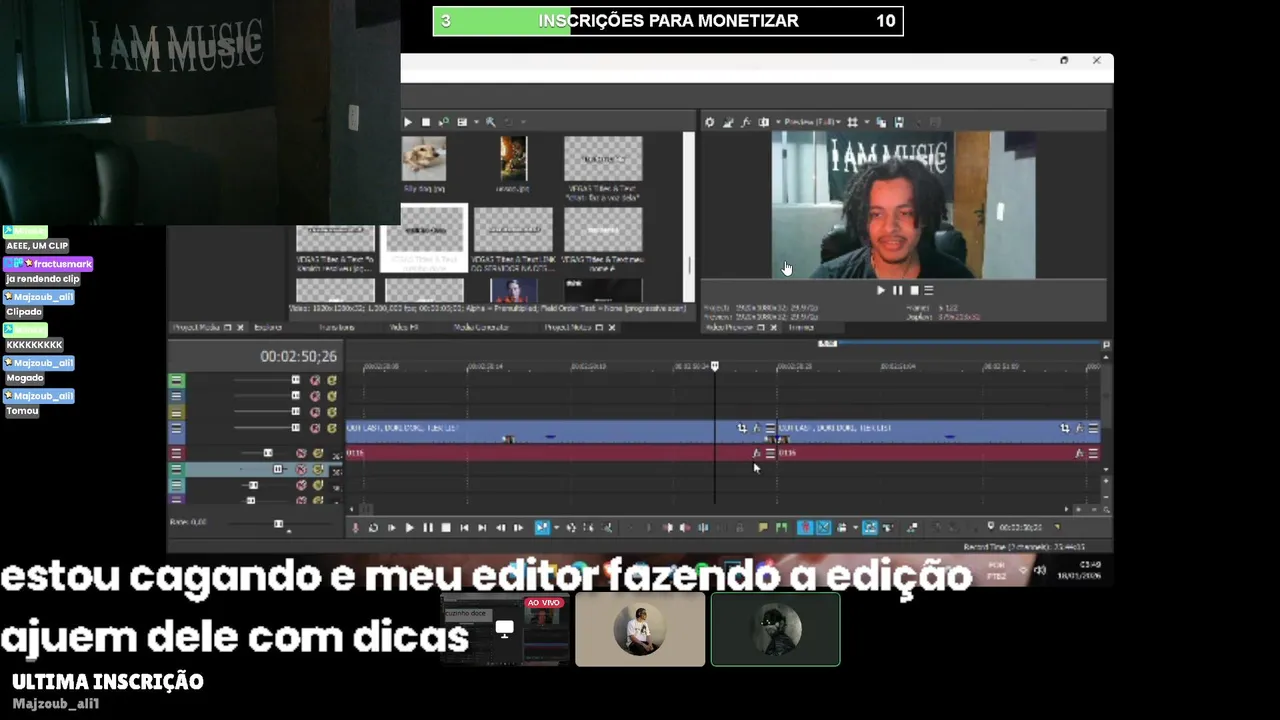This screenshot has height=720, width=1280.
Task: Open Split Screen dropdown arrow
Action: coord(778,122)
